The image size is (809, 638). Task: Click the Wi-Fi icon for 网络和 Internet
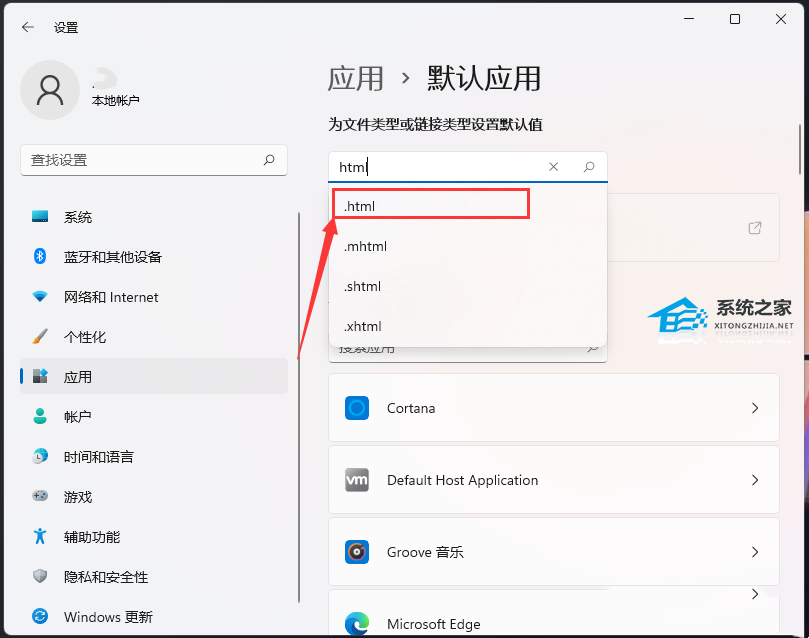40,297
